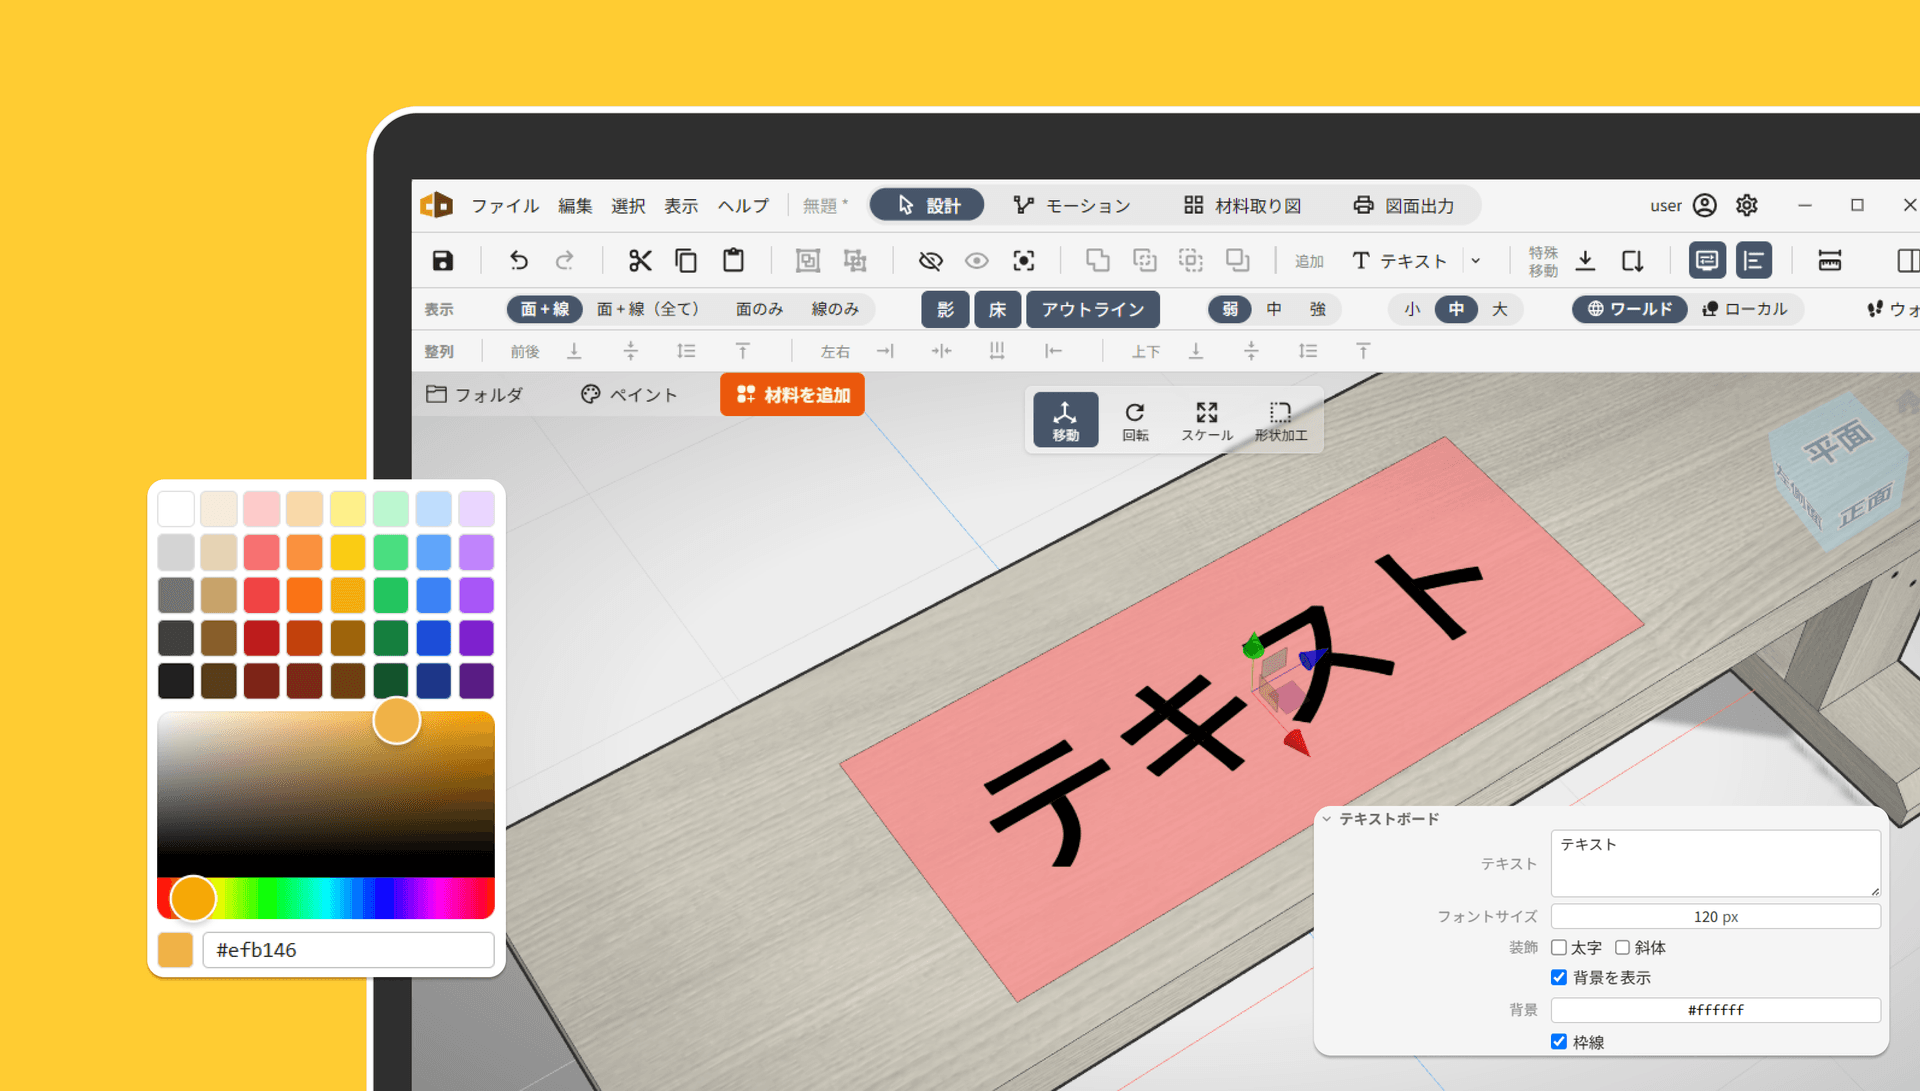Toggle アウトライン outline display
This screenshot has height=1091, width=1920.
click(x=1093, y=309)
